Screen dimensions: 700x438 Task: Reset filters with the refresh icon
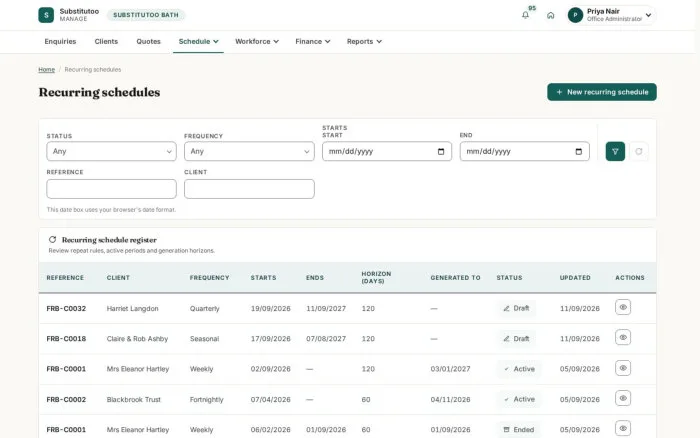coord(638,151)
